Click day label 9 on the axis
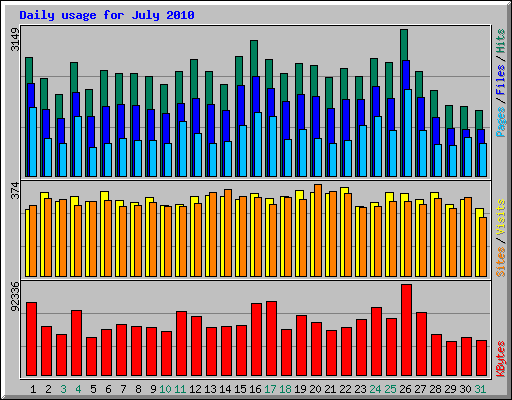512x400 pixels. point(153,389)
